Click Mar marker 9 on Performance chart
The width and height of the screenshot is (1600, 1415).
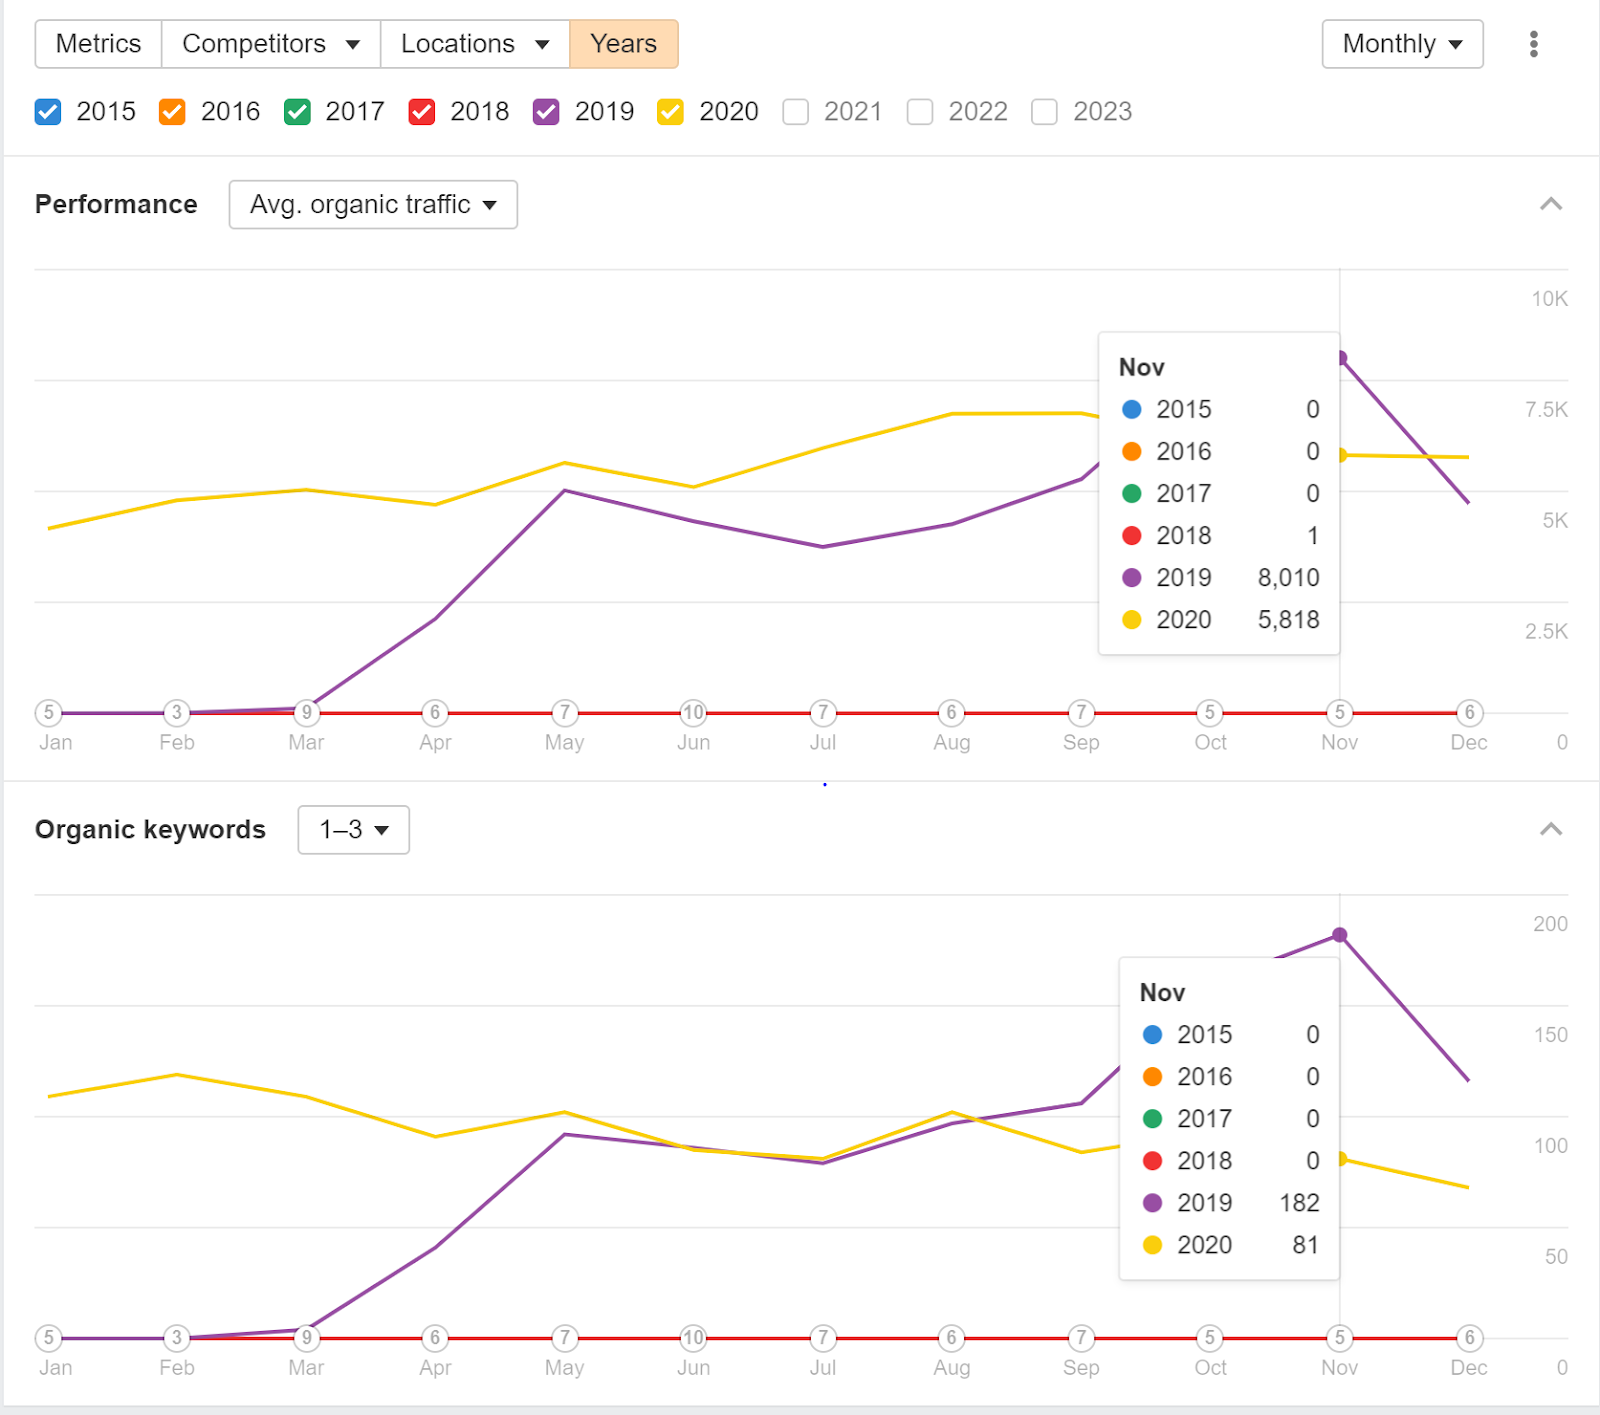pos(307,713)
